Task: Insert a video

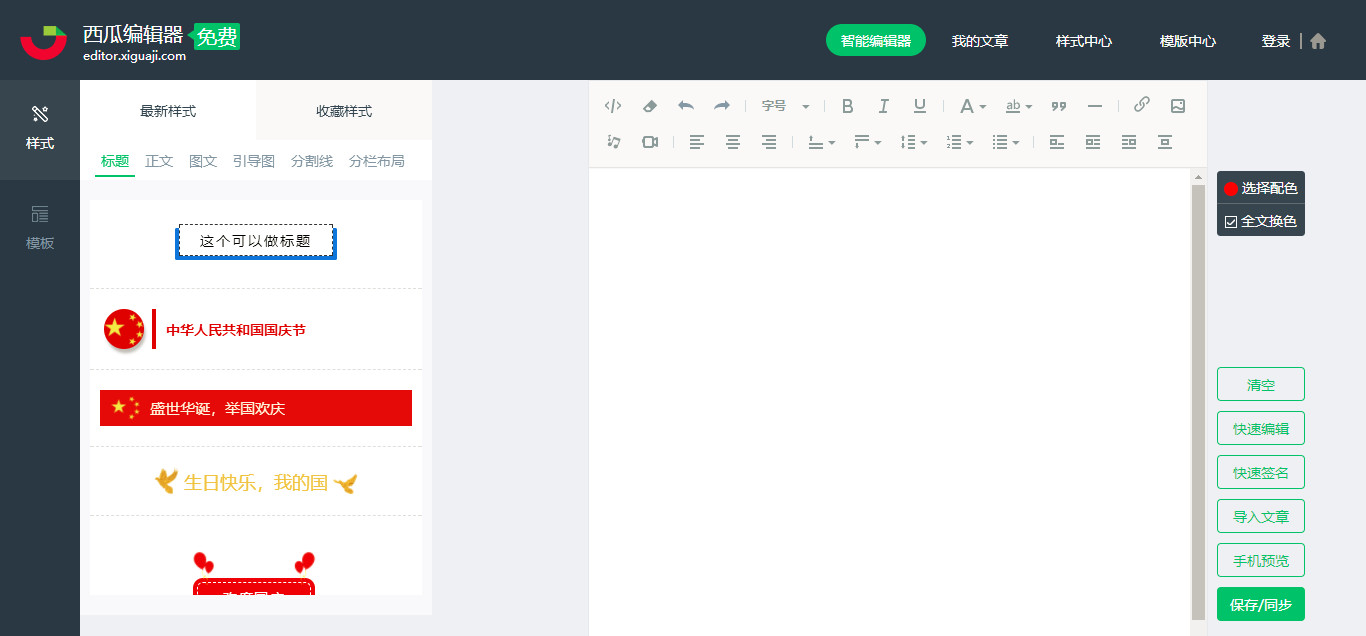Action: [650, 142]
